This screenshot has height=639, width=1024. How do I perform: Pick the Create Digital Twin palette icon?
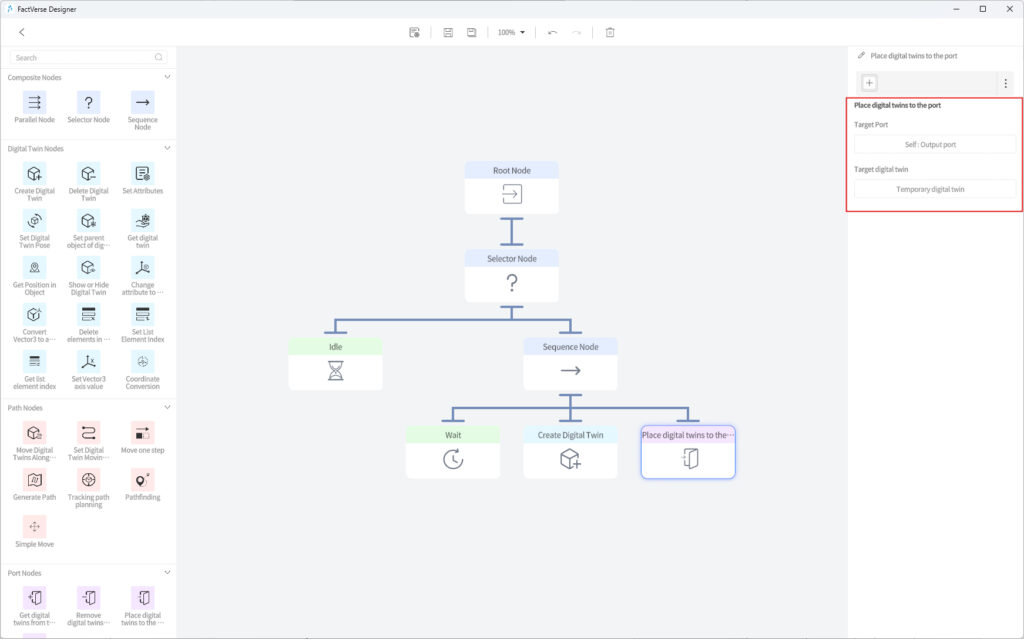tap(35, 174)
